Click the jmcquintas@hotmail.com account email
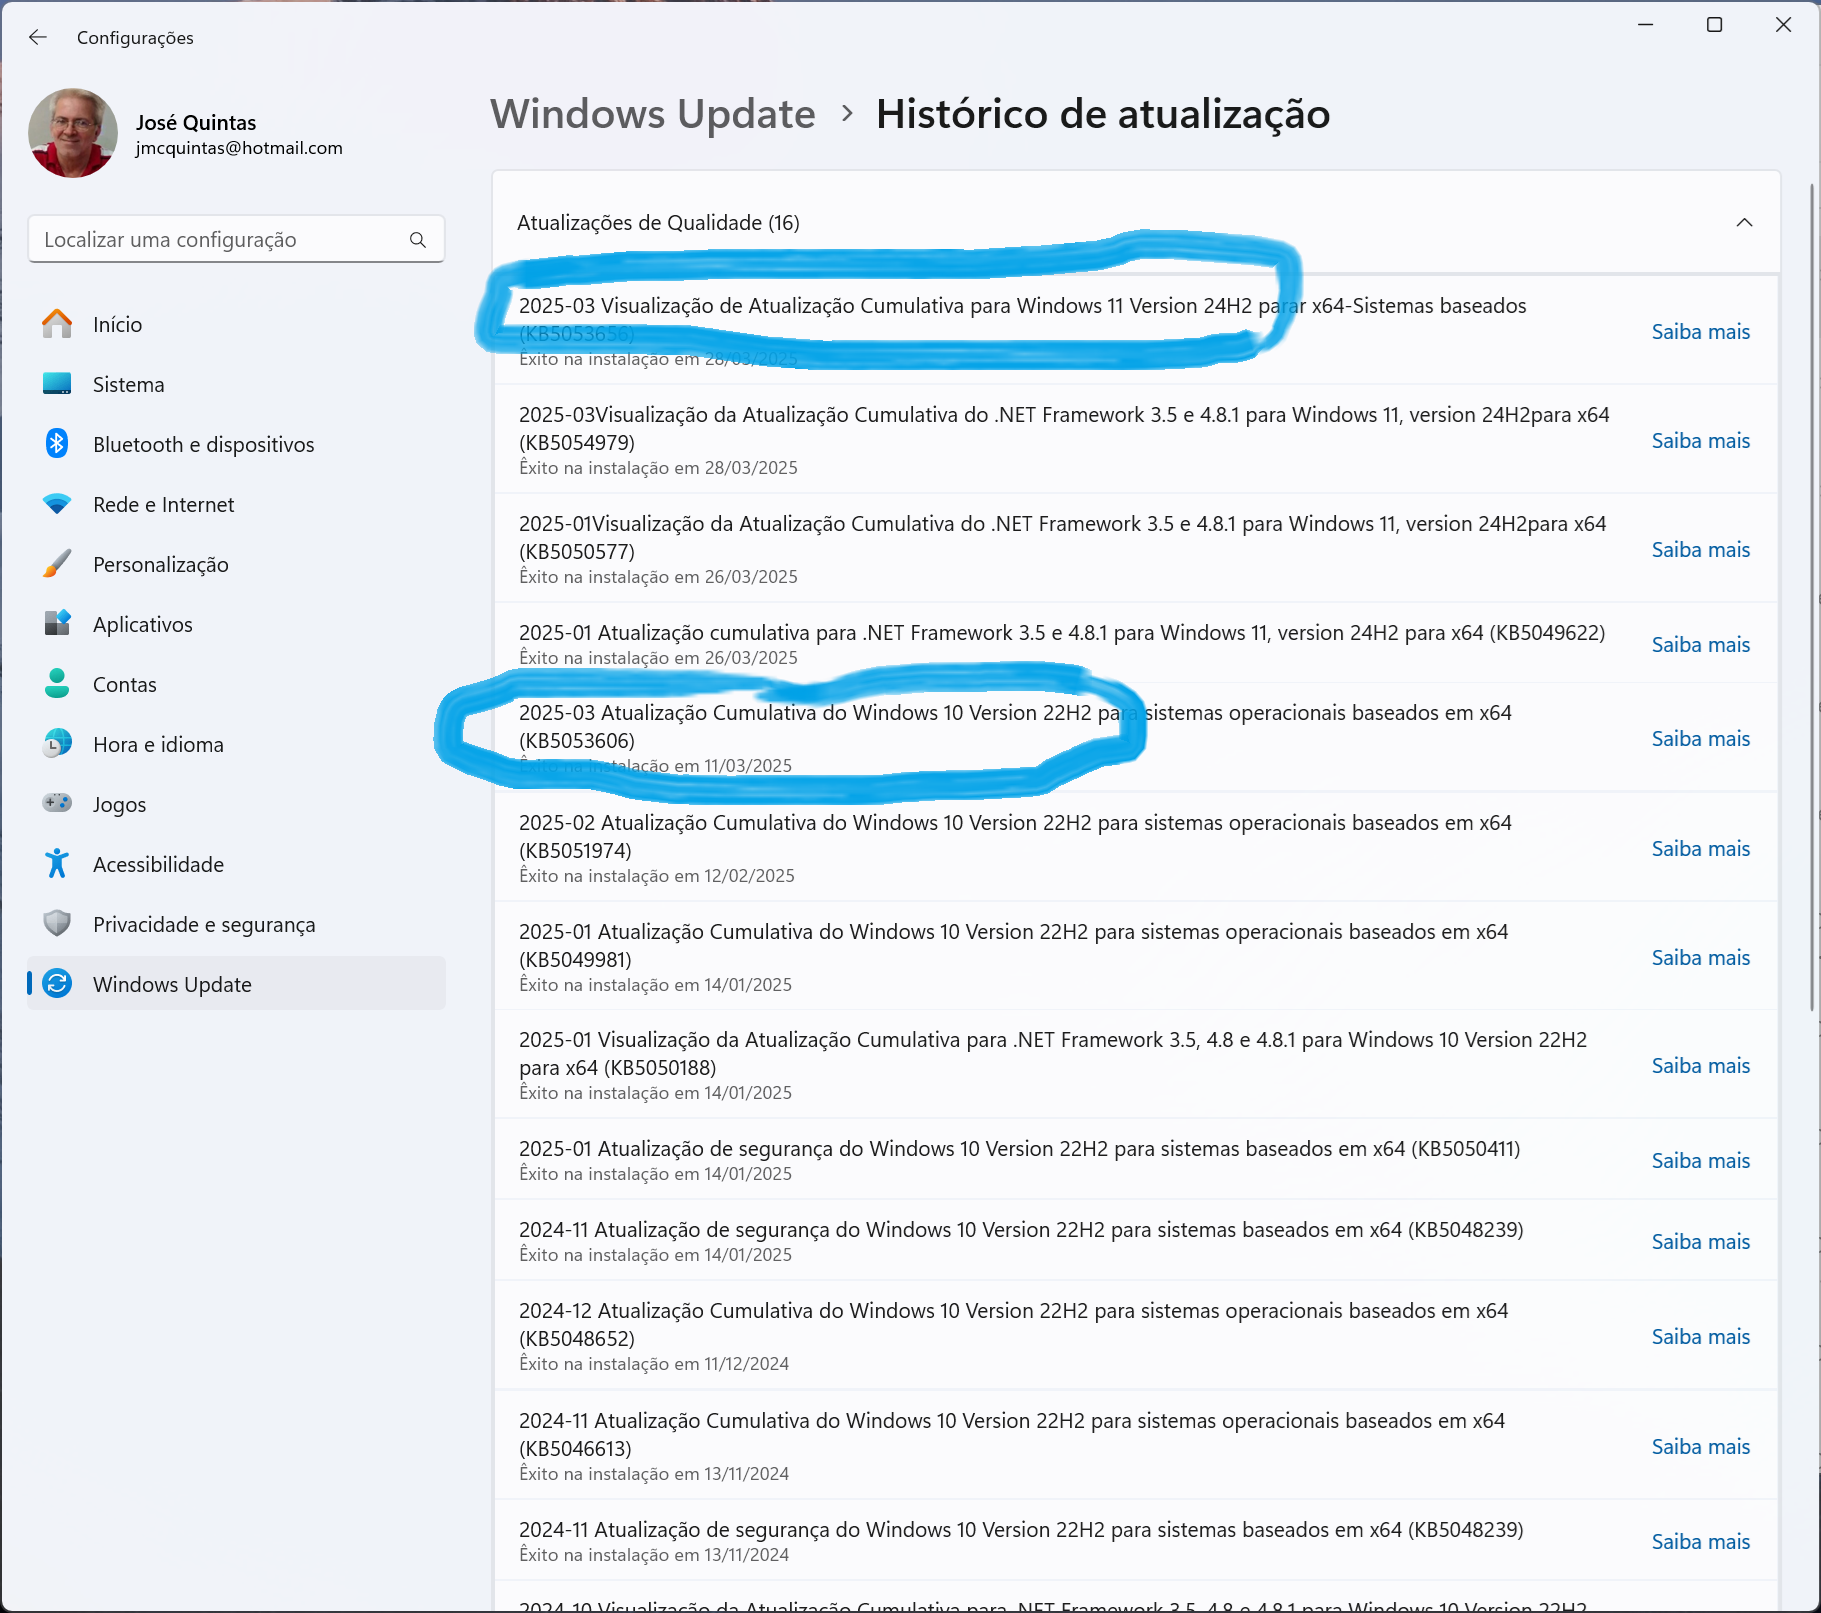1821x1613 pixels. pos(239,148)
